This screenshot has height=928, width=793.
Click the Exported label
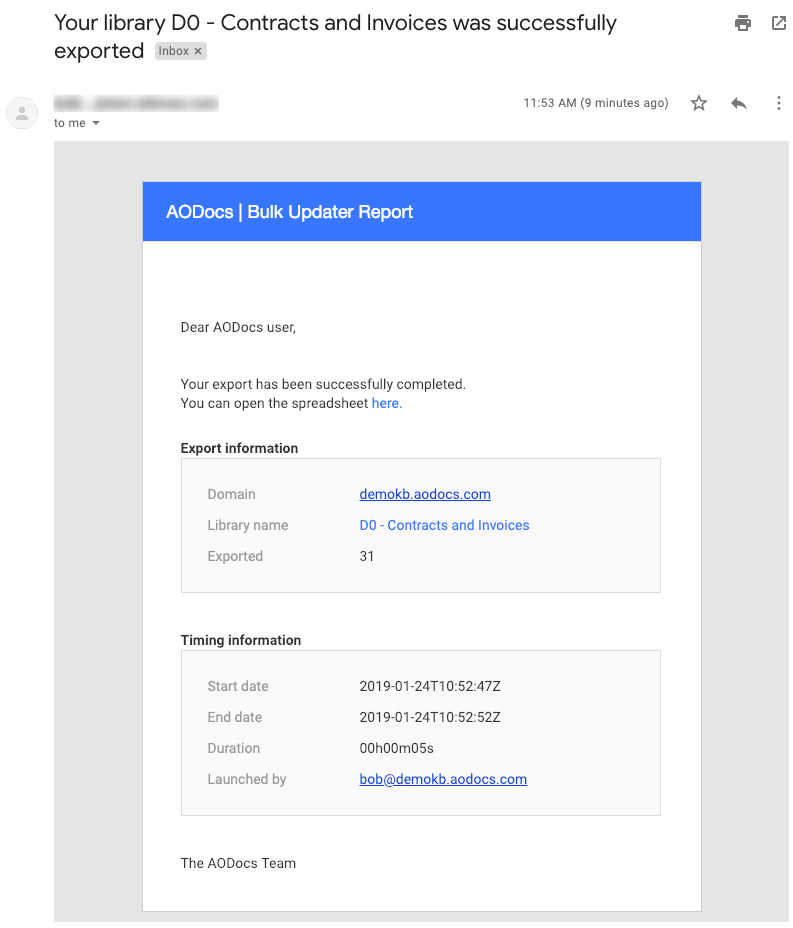click(235, 556)
